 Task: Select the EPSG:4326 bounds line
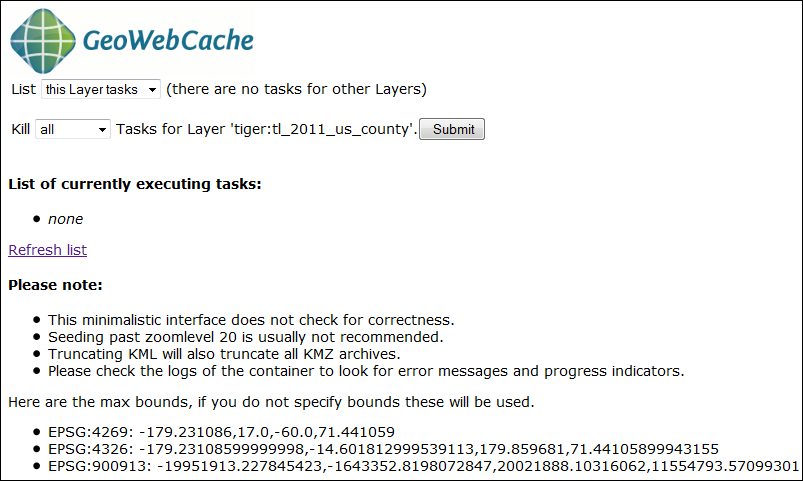pos(383,449)
